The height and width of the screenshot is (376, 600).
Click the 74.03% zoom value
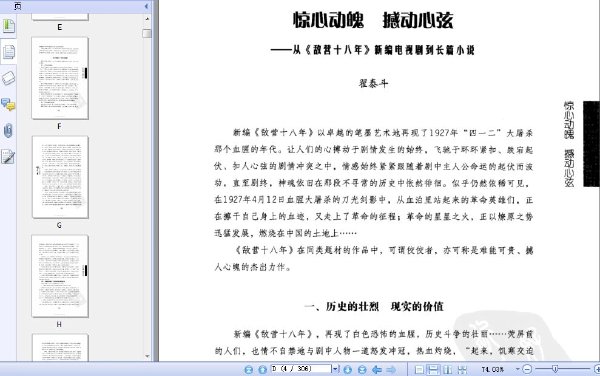point(492,369)
